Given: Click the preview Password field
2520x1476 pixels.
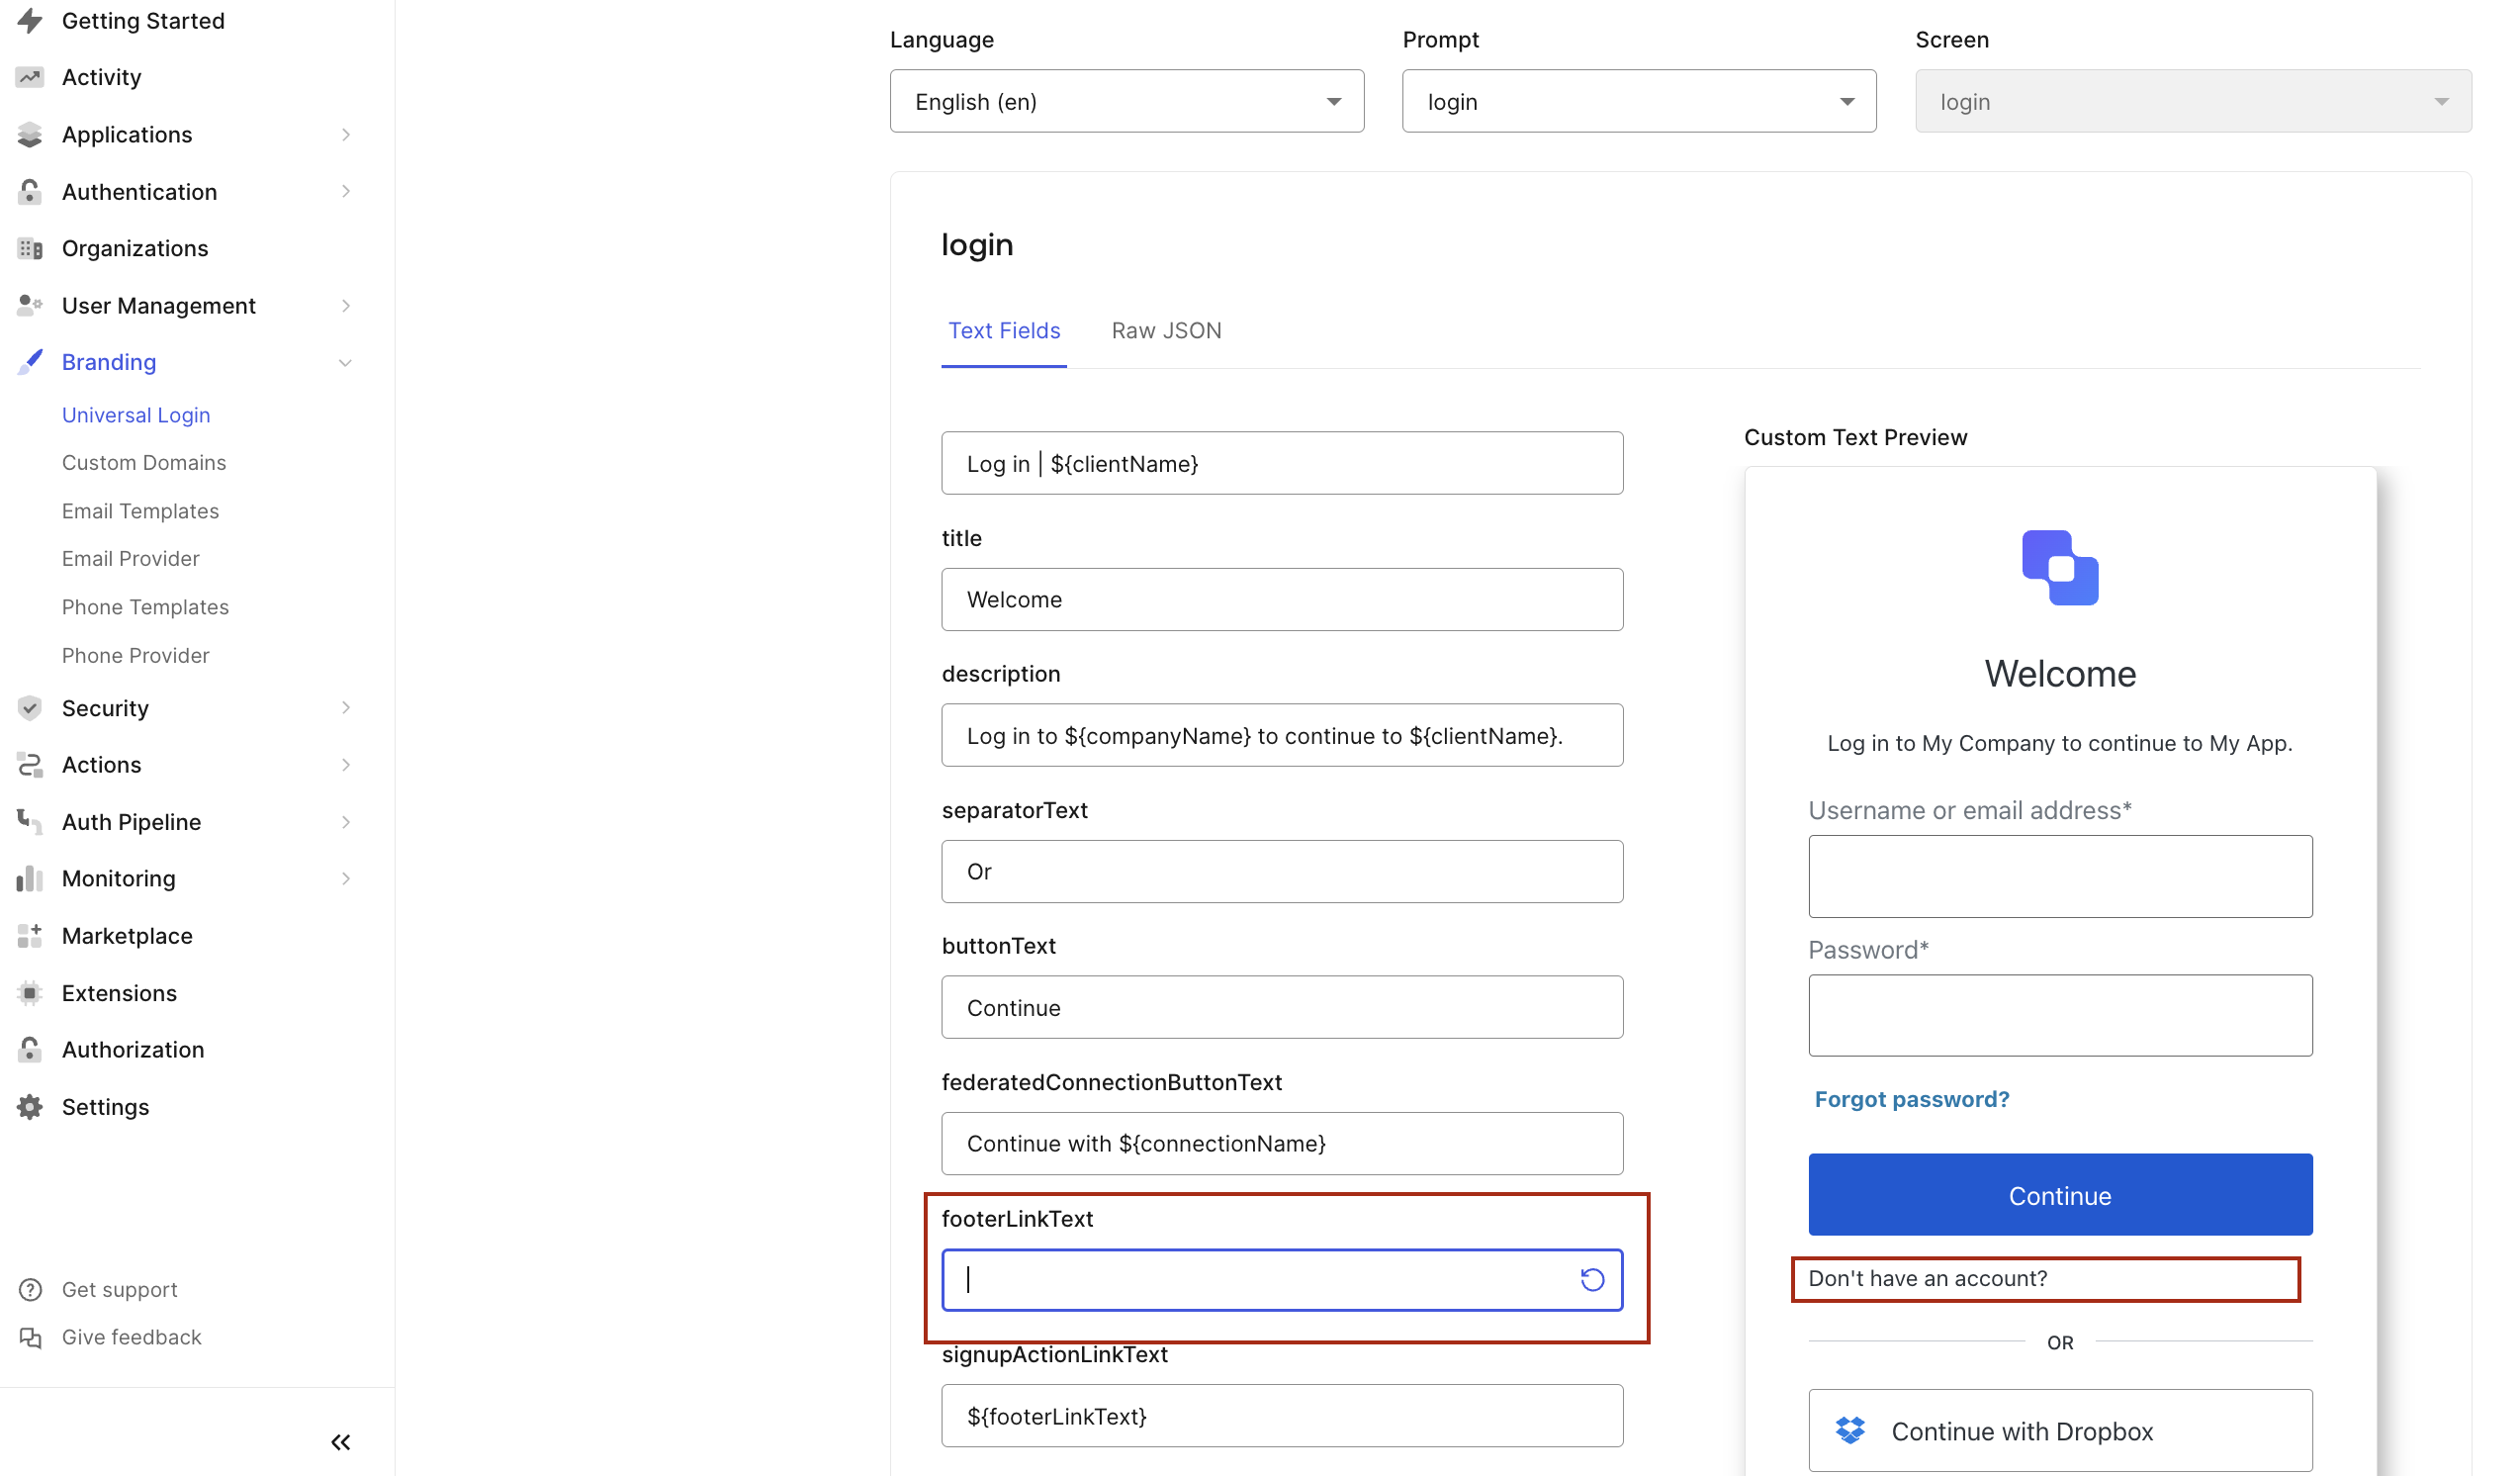Looking at the screenshot, I should tap(2060, 1015).
